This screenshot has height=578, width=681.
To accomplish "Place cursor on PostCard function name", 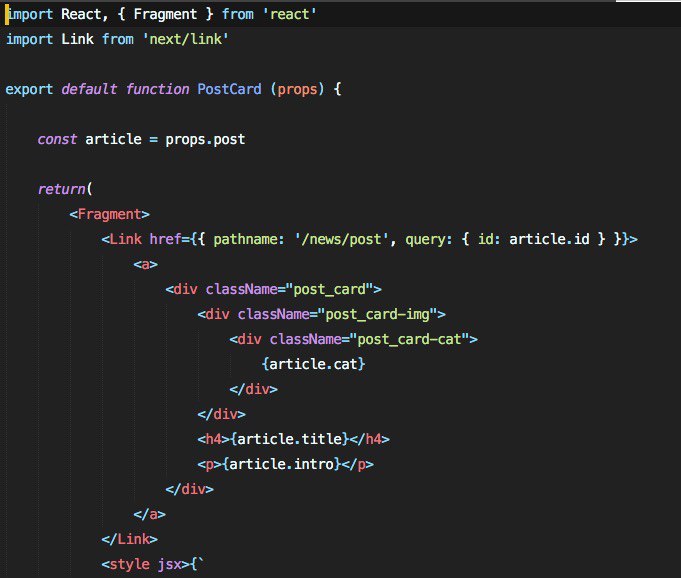I will click(229, 89).
